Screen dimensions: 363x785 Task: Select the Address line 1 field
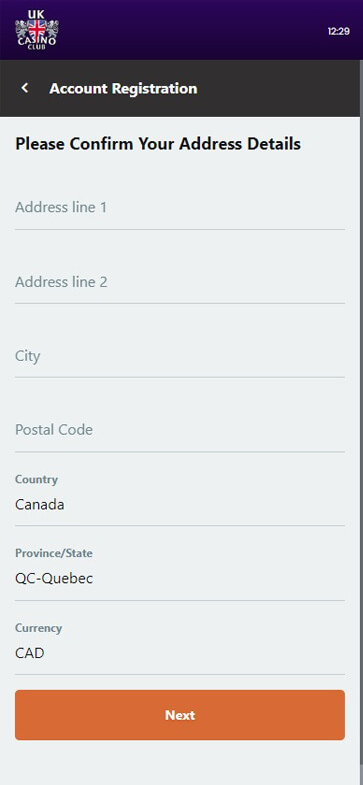point(180,208)
